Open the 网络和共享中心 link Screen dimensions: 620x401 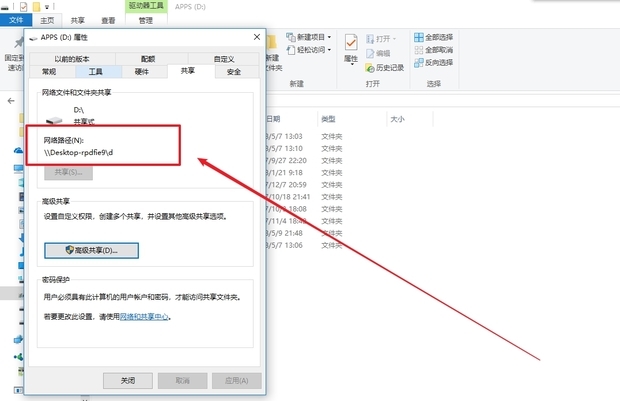[144, 316]
